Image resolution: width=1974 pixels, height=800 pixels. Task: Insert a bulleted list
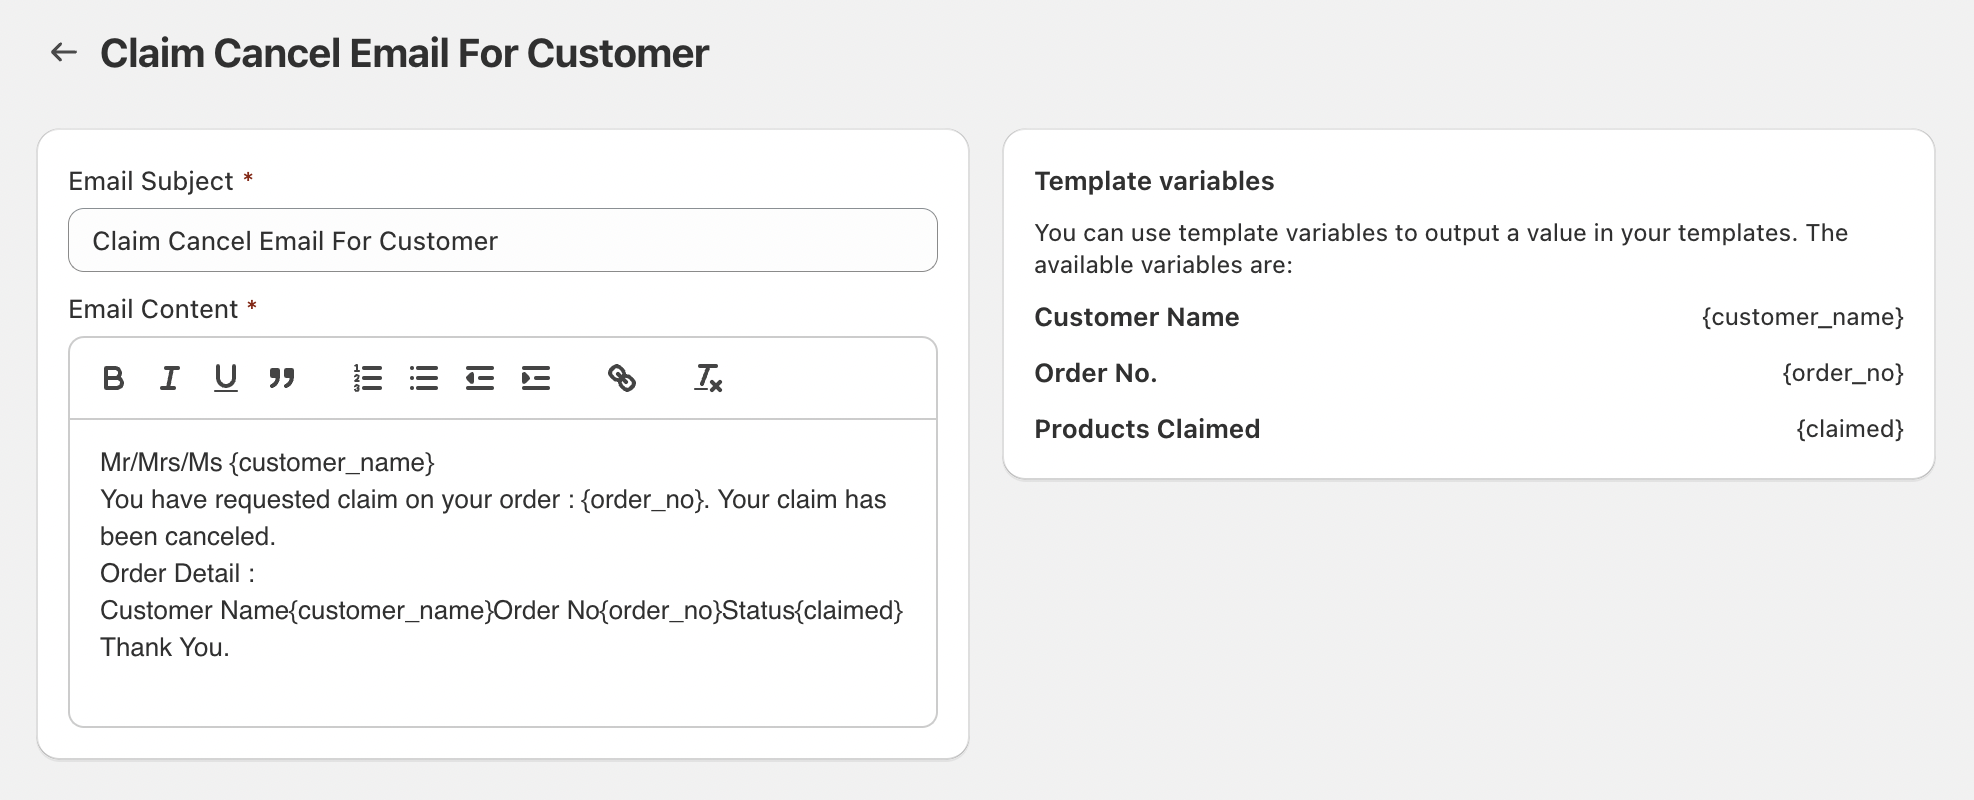pos(424,378)
